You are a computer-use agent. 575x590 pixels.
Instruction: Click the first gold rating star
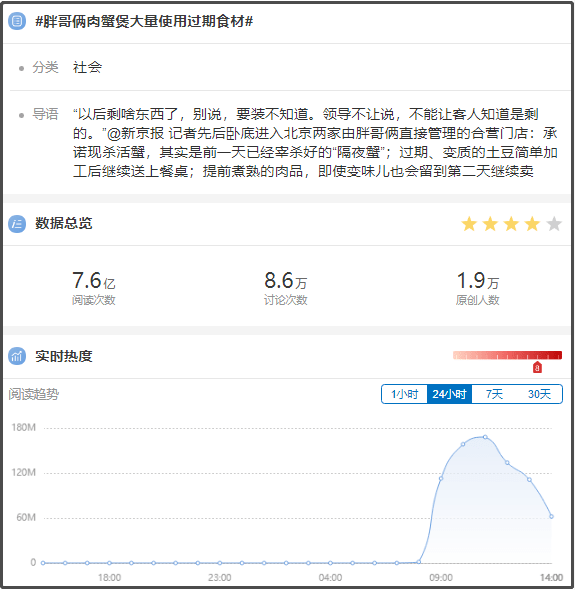(469, 224)
